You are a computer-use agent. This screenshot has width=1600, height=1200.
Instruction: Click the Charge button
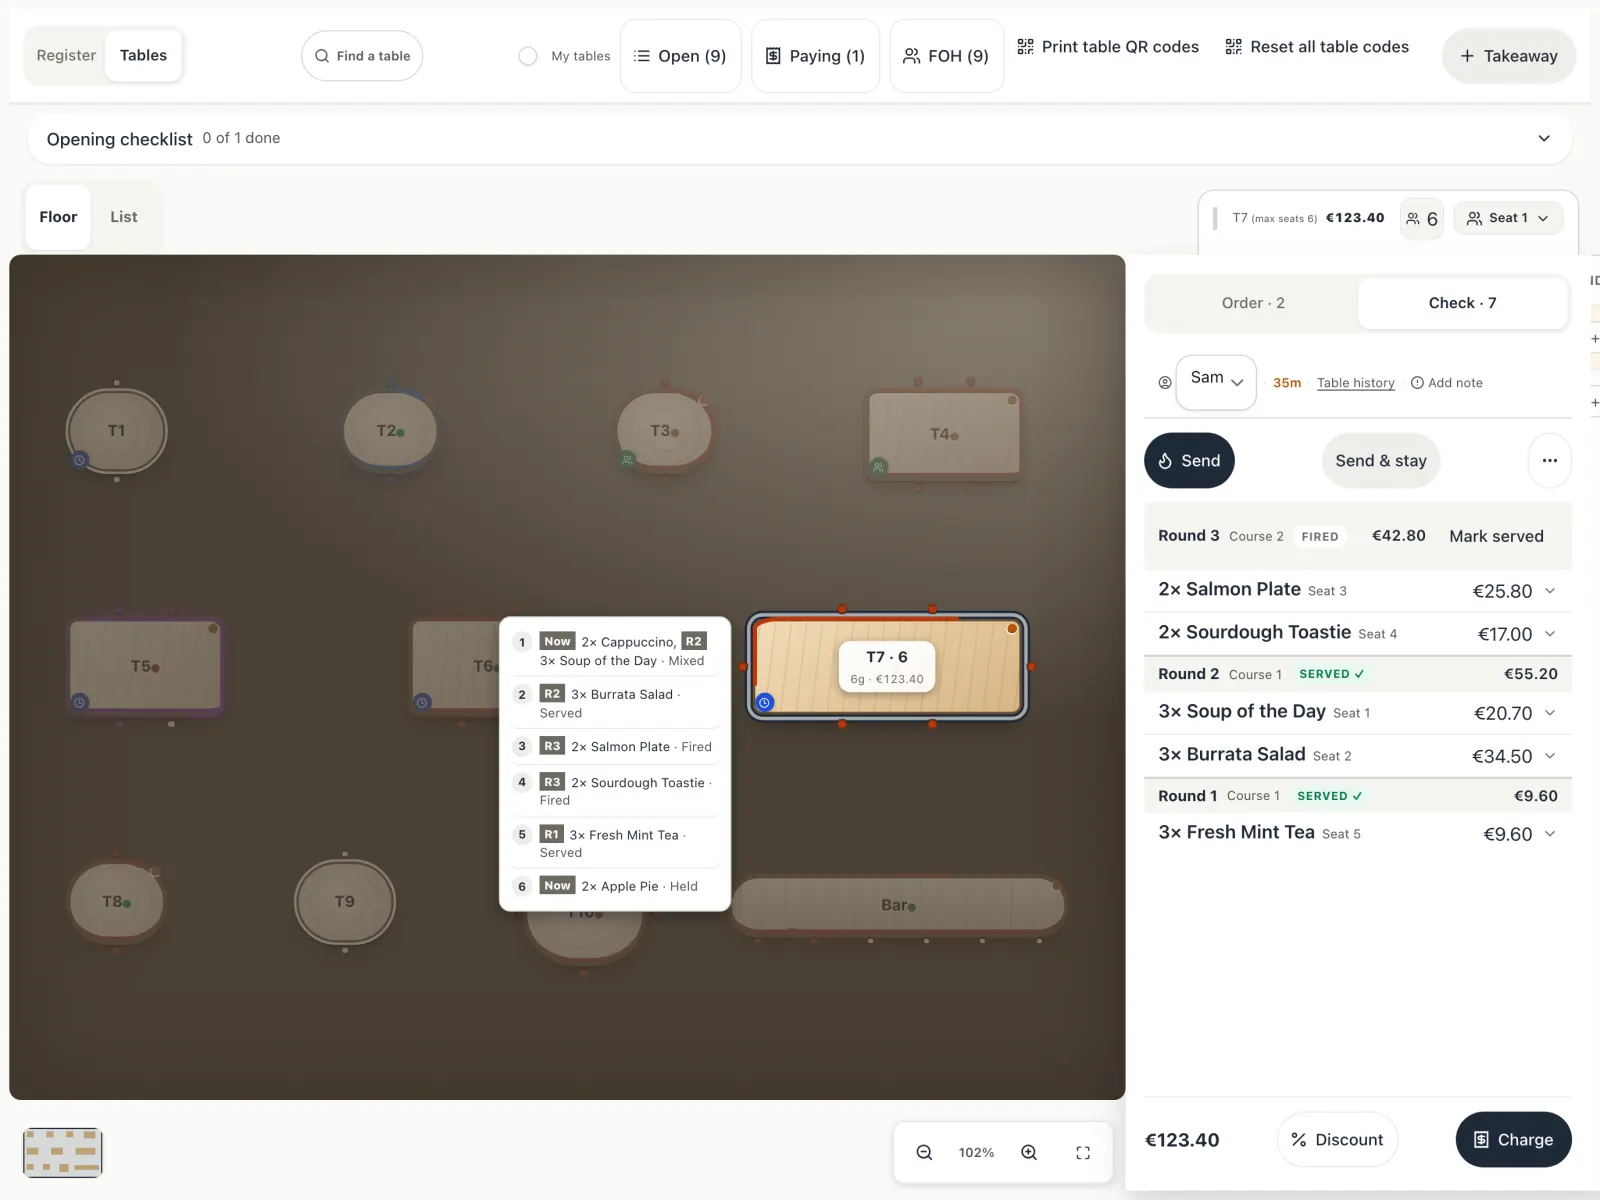(1513, 1139)
